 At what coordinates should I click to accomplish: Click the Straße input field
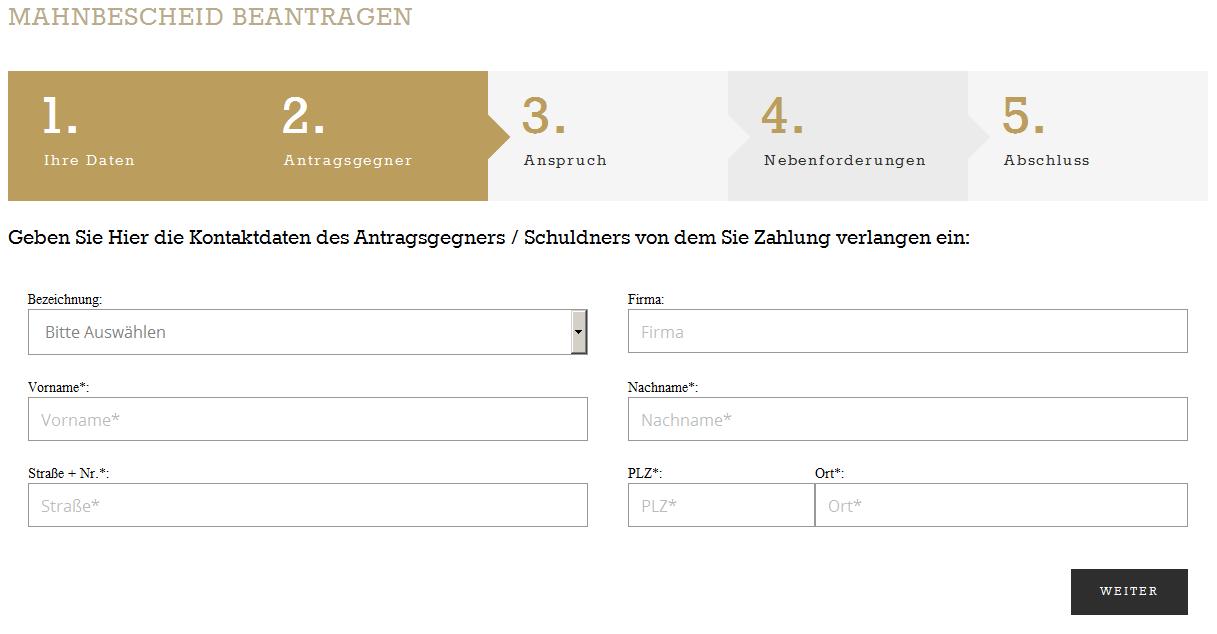[x=307, y=505]
